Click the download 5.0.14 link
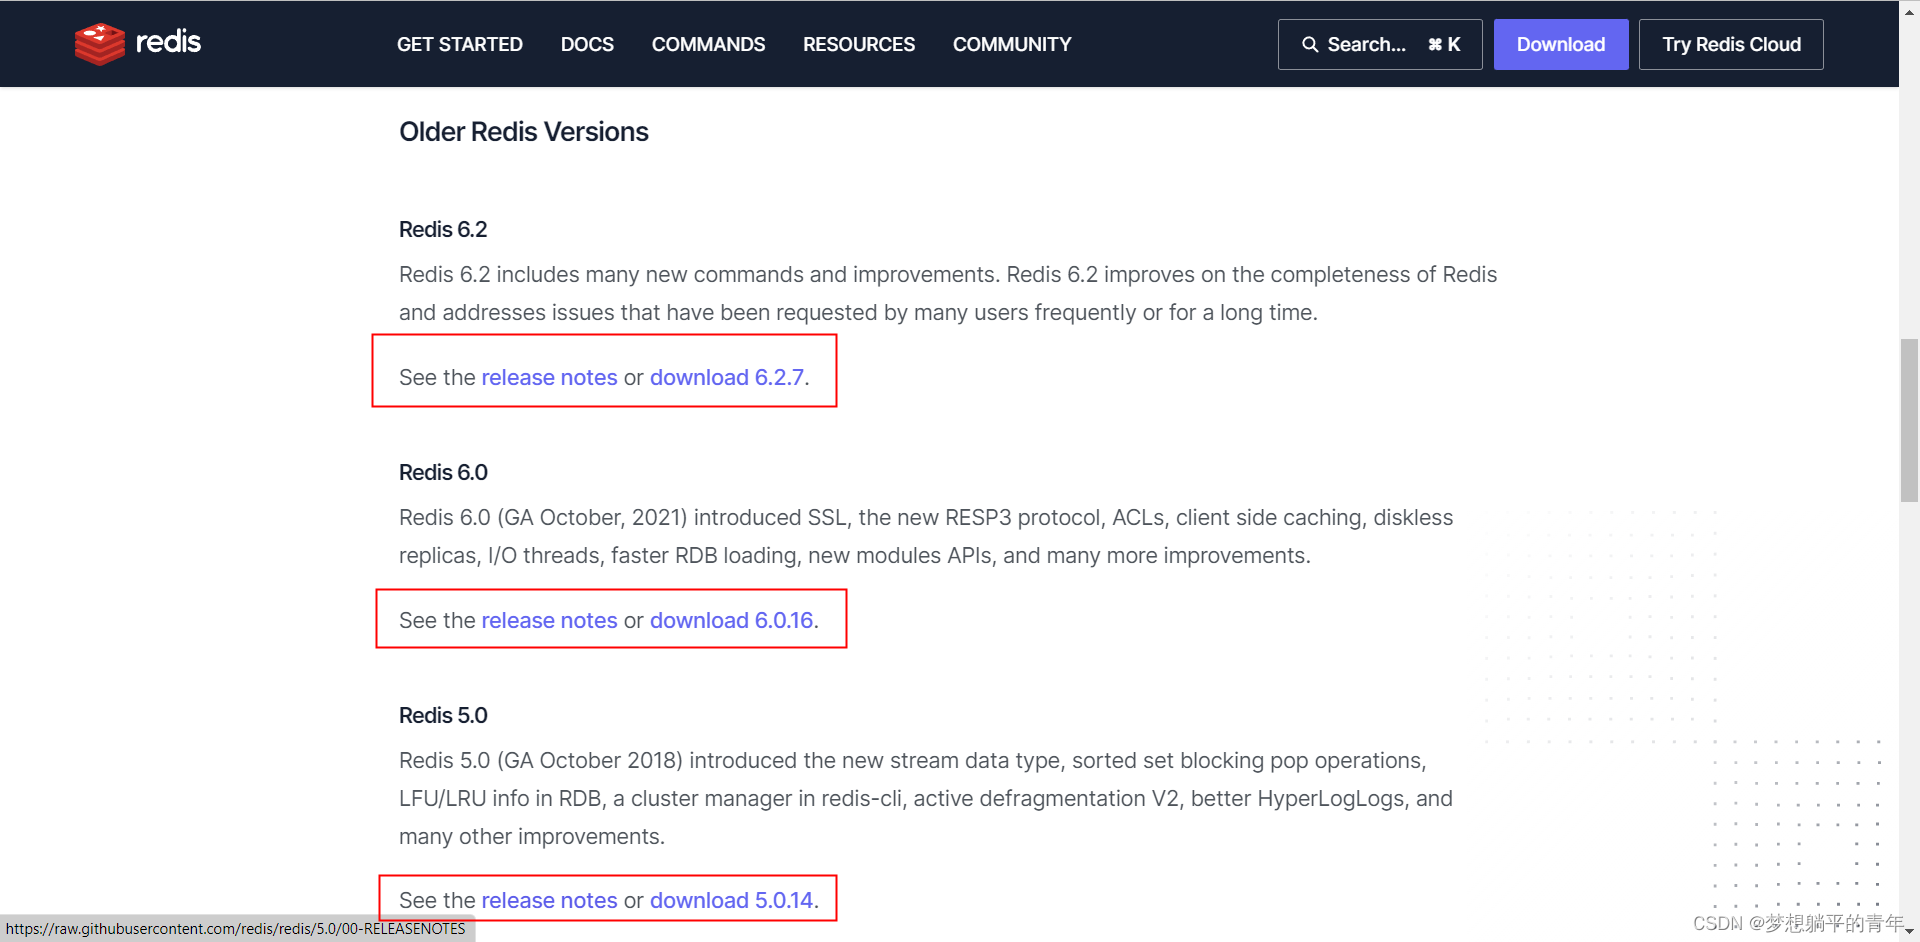Screen dimensions: 1920x942 coord(732,901)
